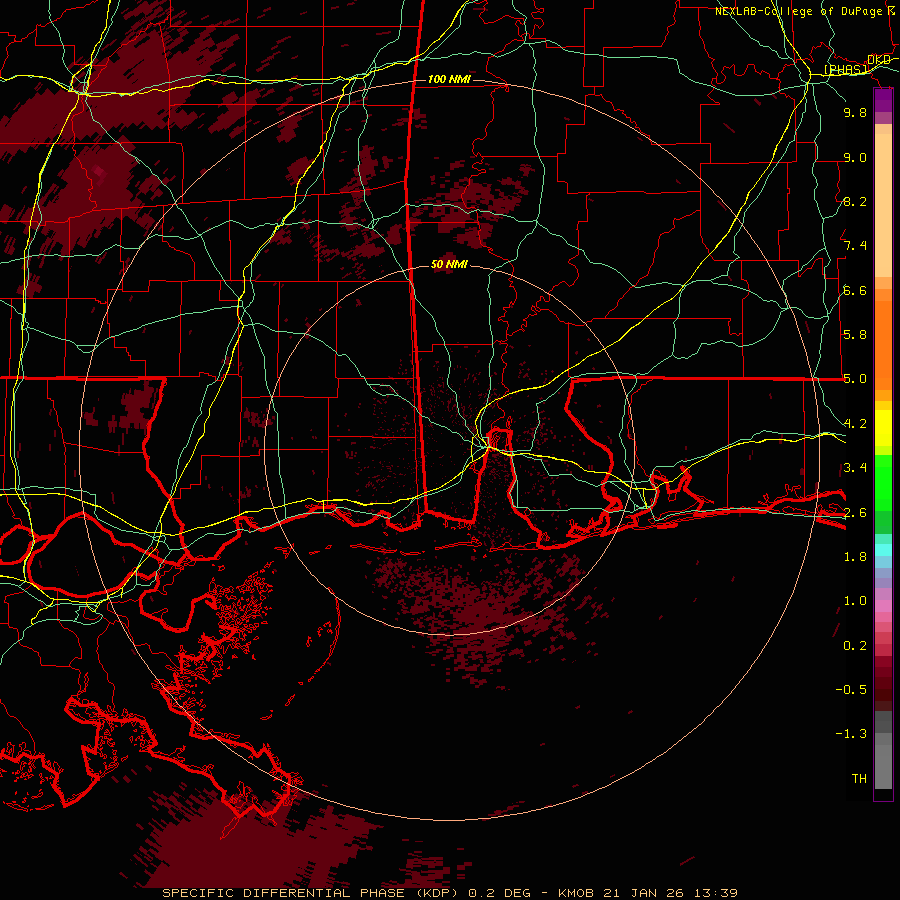Click the "0.2 DEG" elevation angle text

[x=502, y=893]
